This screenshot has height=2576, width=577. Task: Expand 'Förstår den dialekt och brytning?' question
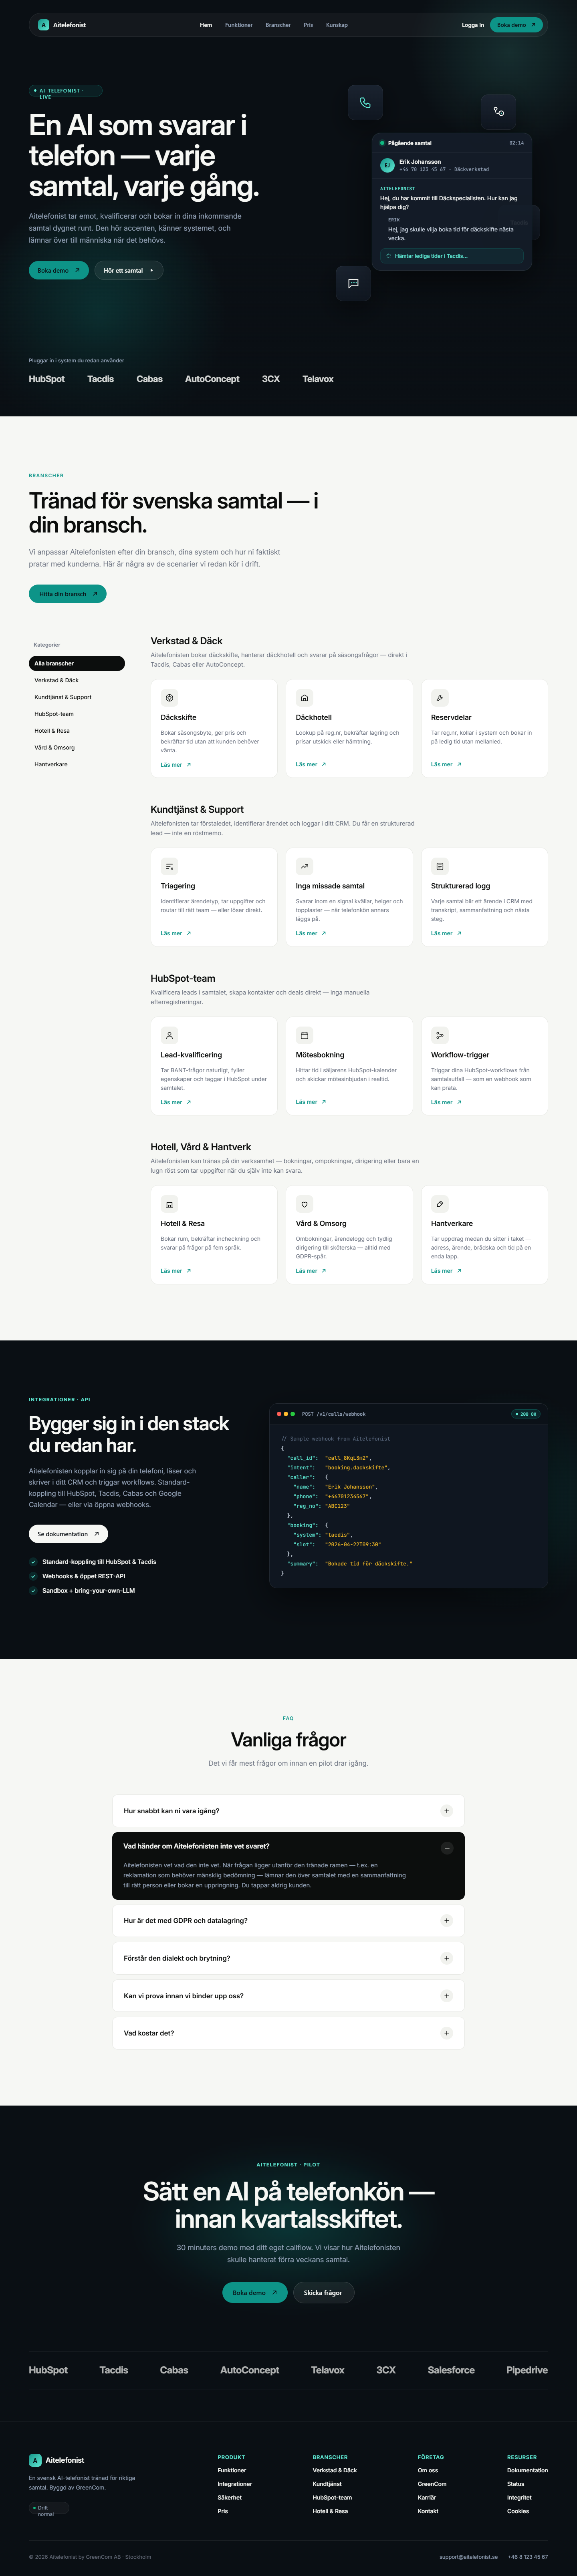click(288, 1958)
